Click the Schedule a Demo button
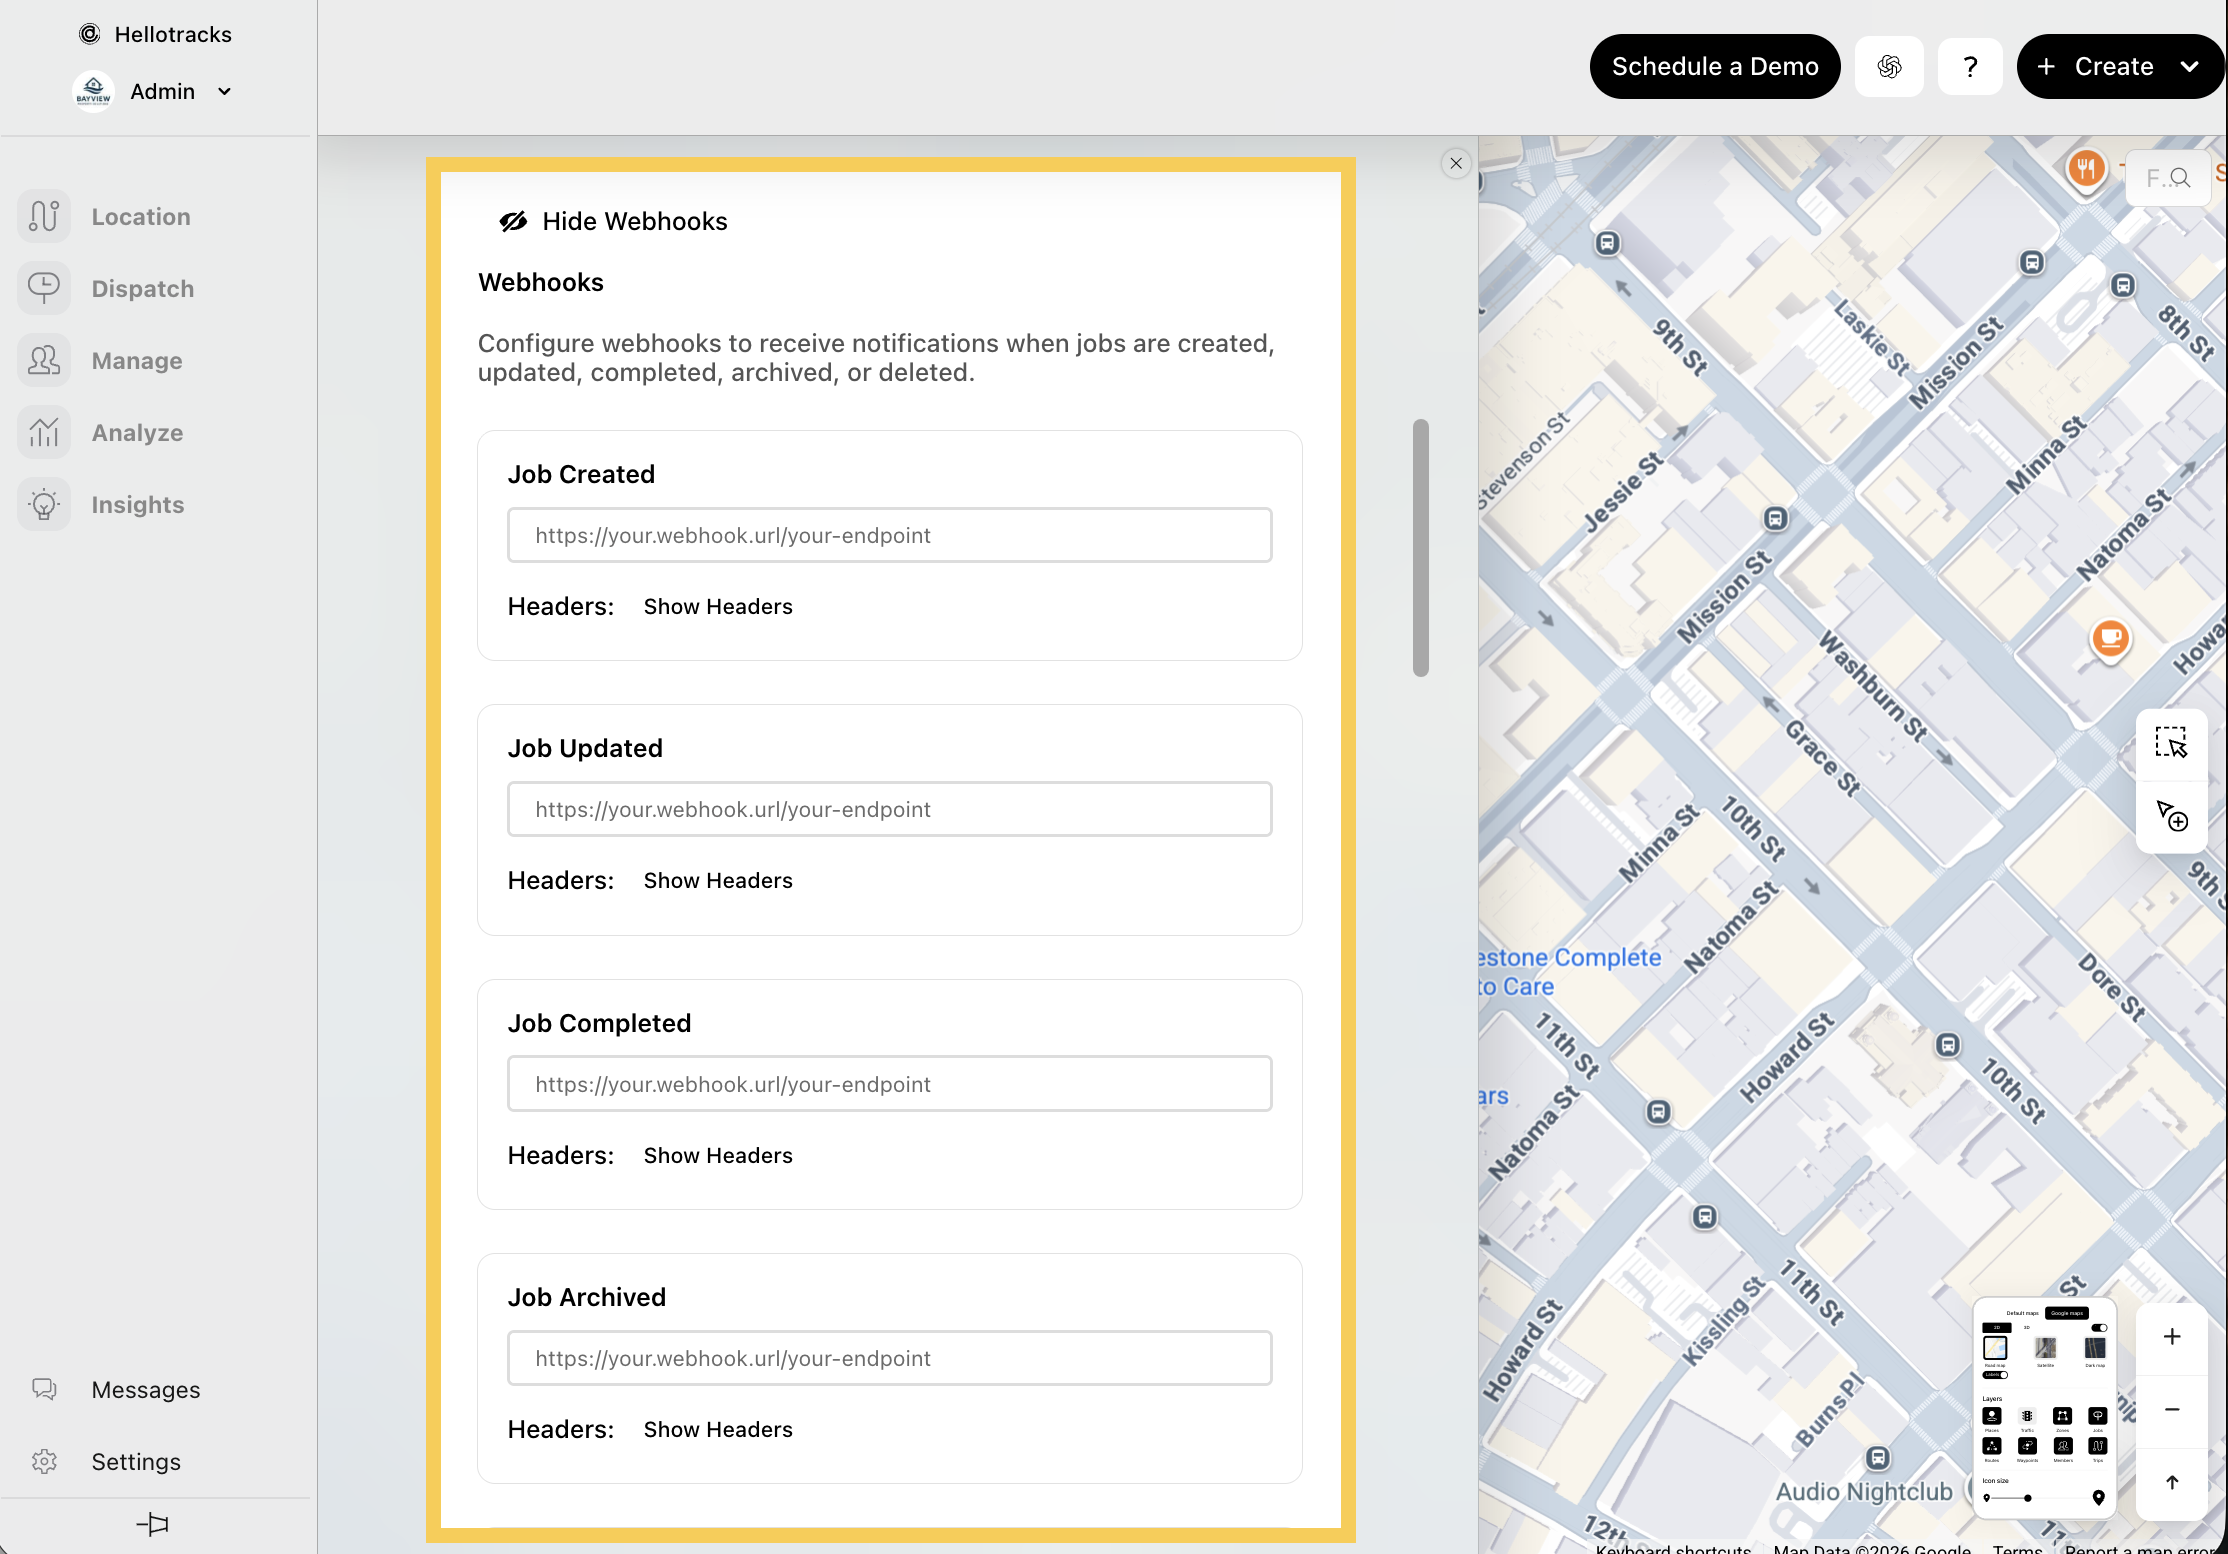Screen dimensions: 2228x1554 [x=1714, y=67]
